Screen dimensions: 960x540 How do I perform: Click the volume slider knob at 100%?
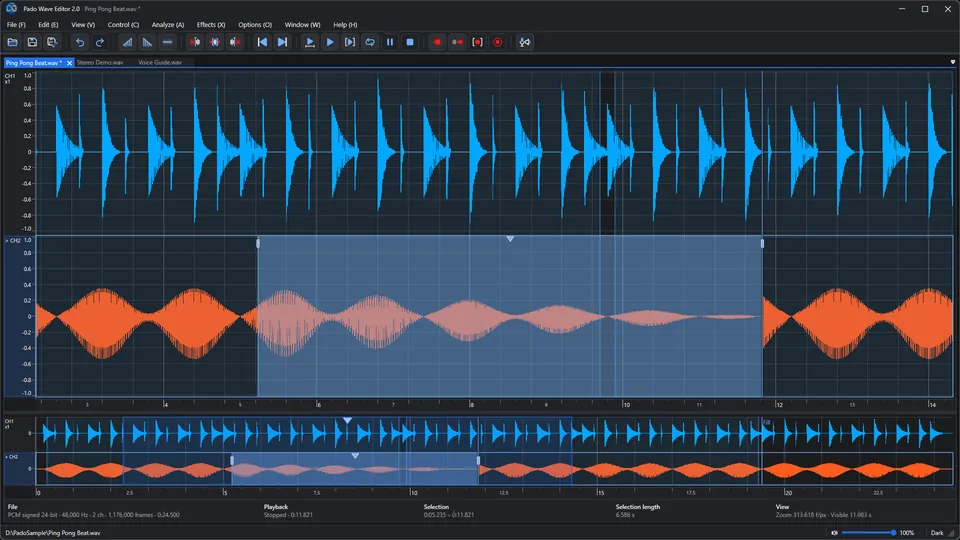coord(893,533)
